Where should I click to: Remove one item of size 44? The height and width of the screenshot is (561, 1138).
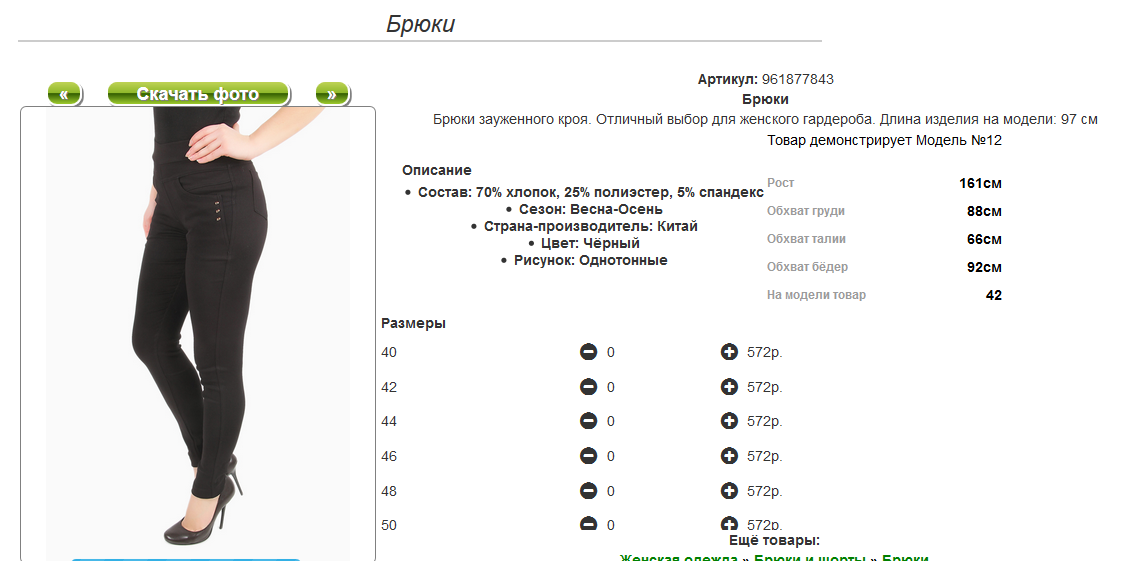589,422
